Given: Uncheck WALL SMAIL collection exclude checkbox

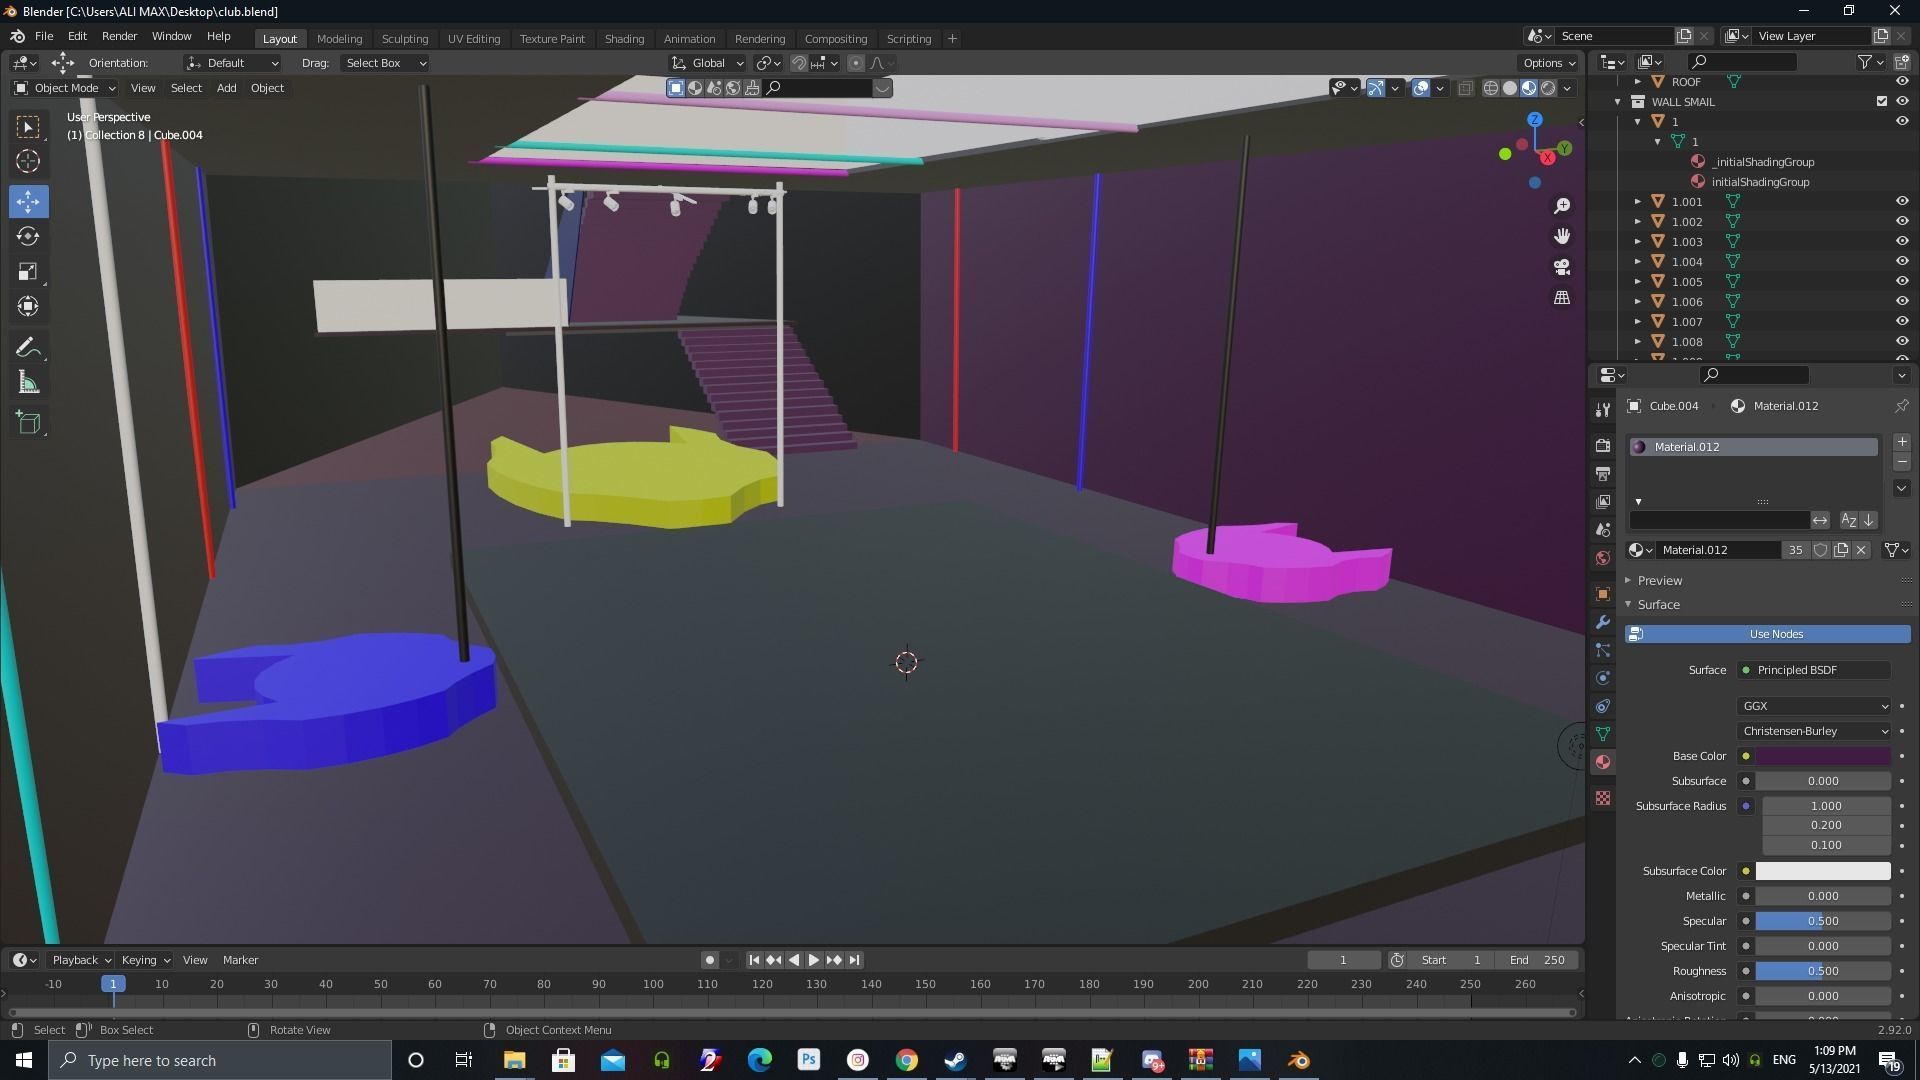Looking at the screenshot, I should tap(1882, 101).
